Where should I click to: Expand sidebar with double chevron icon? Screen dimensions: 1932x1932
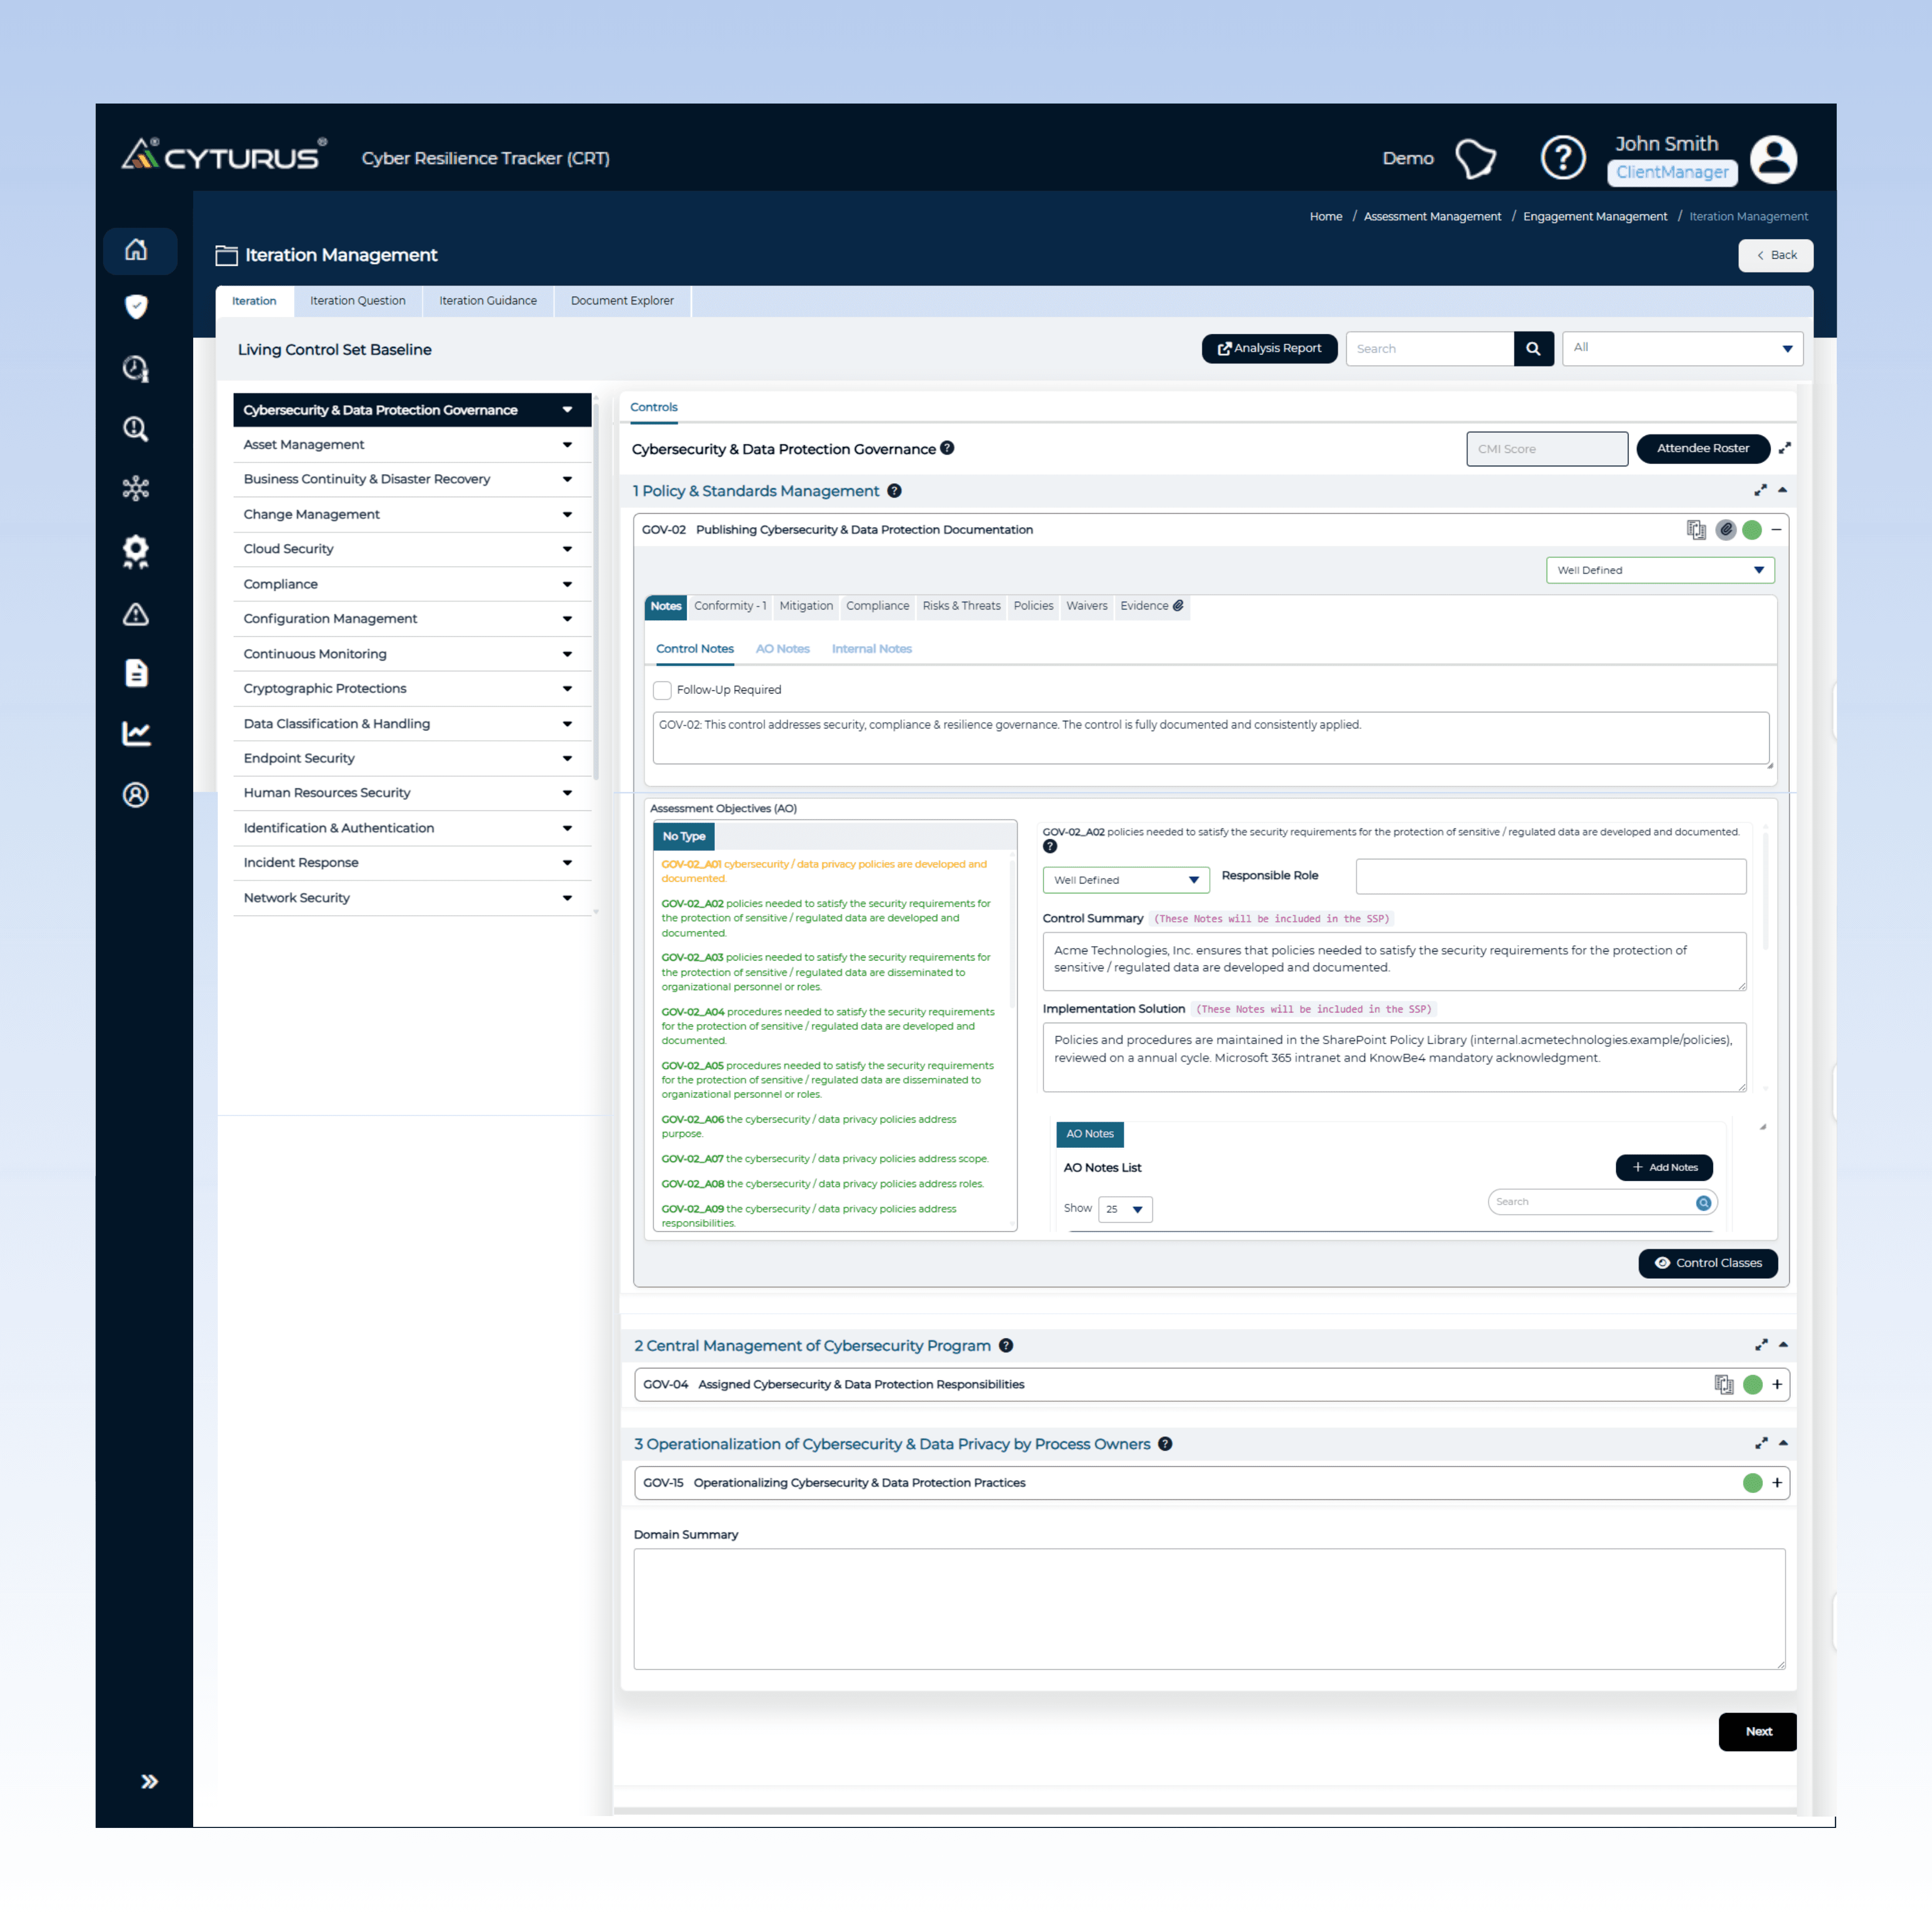tap(149, 1781)
